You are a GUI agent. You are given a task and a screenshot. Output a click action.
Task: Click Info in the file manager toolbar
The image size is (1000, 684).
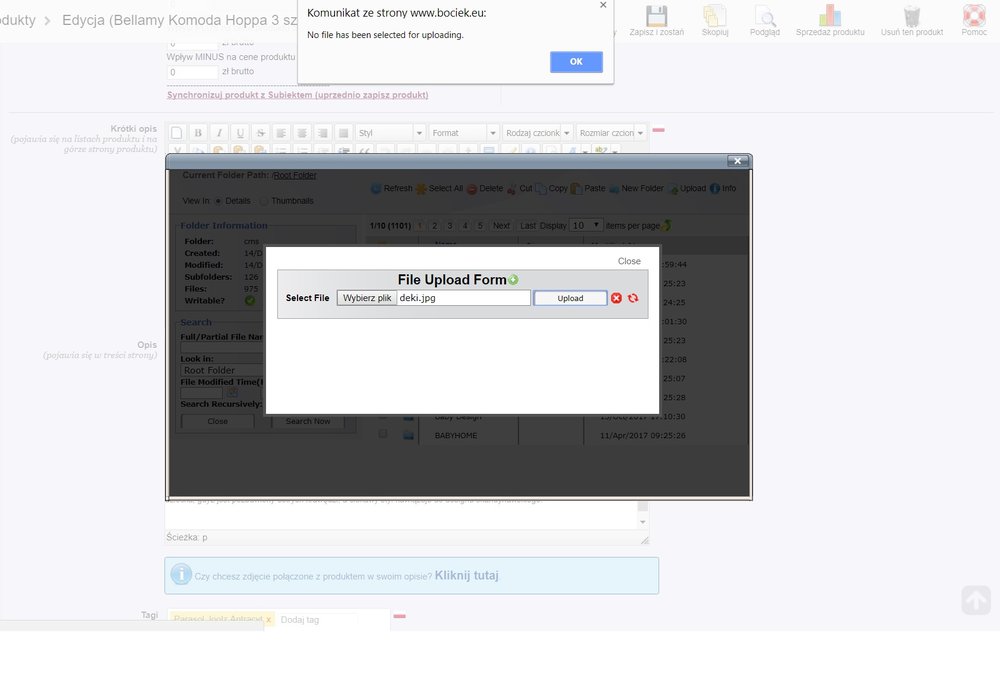(x=723, y=189)
